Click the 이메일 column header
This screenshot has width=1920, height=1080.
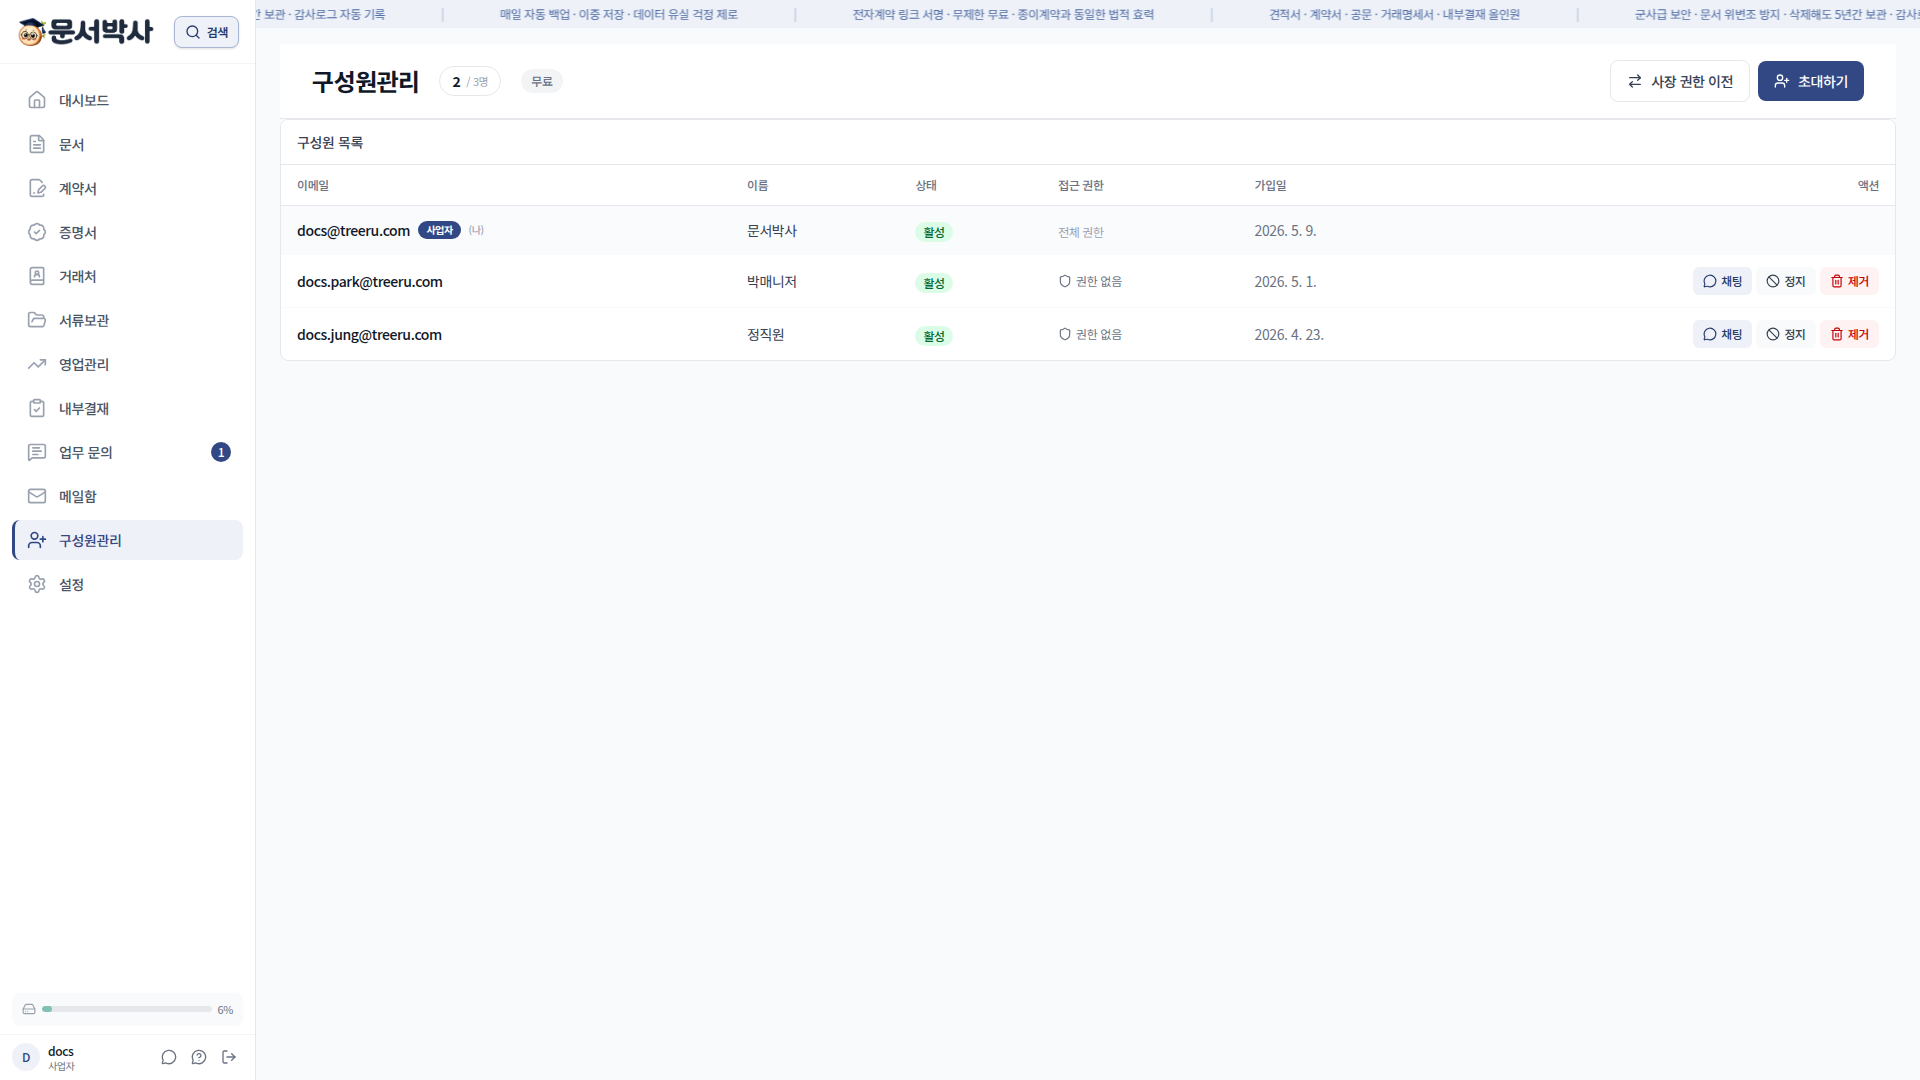click(x=313, y=186)
